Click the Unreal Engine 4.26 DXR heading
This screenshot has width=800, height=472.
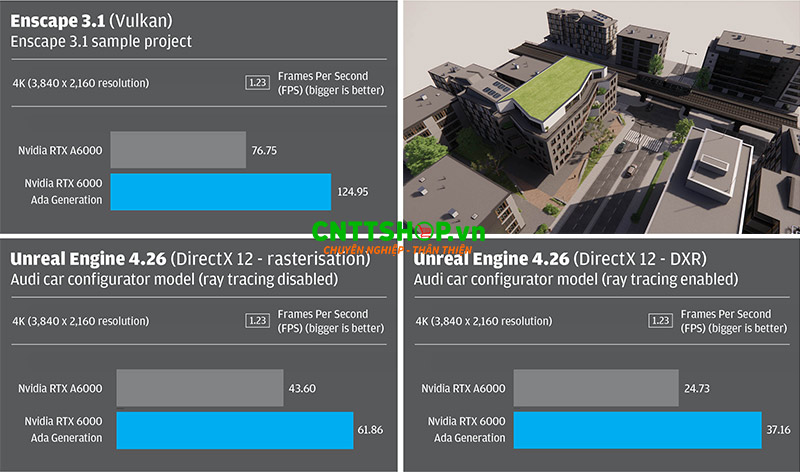(560, 259)
